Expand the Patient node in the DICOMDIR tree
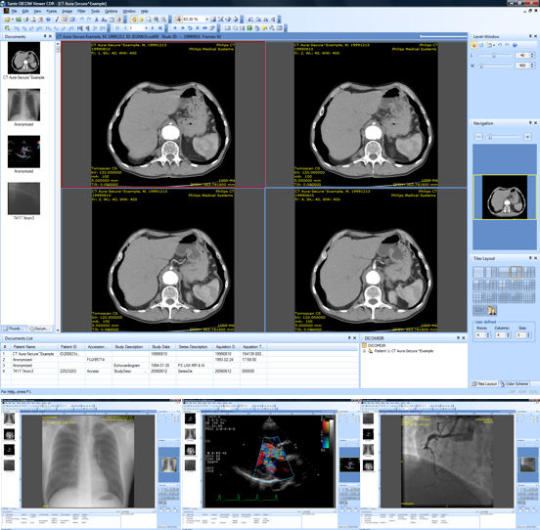The image size is (540, 530). pyautogui.click(x=364, y=351)
